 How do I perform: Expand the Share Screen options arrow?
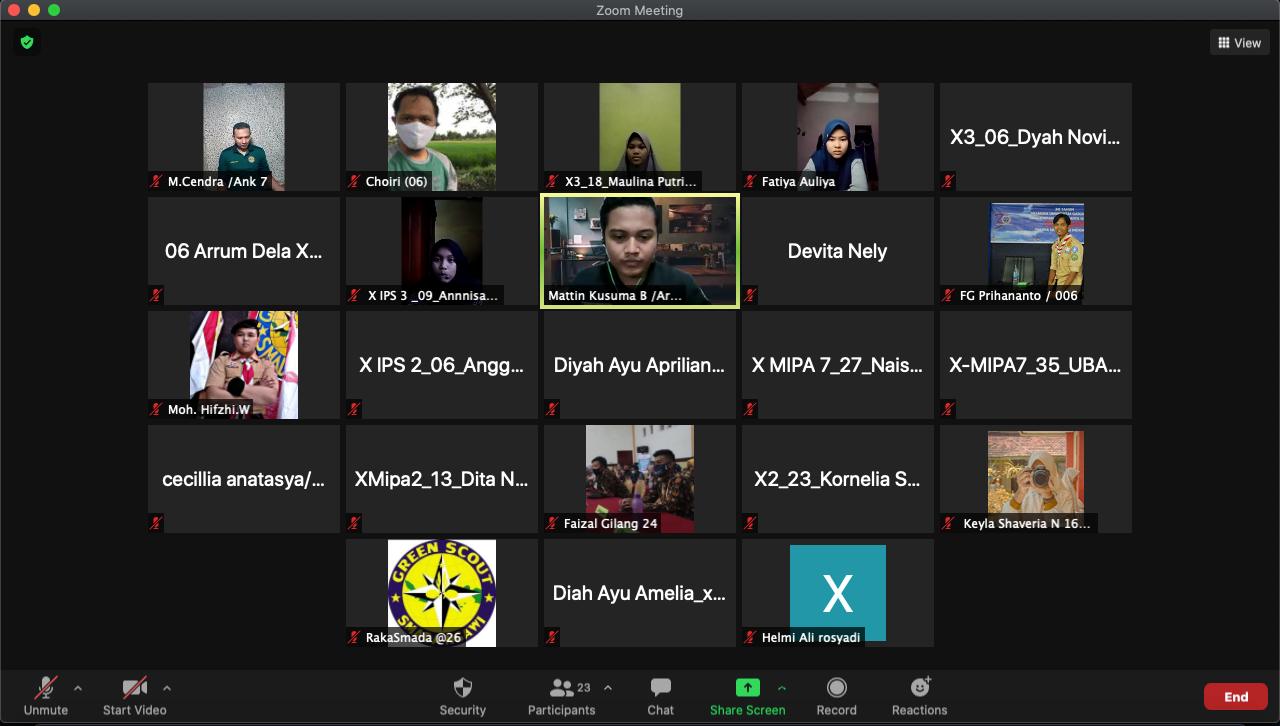[x=782, y=688]
